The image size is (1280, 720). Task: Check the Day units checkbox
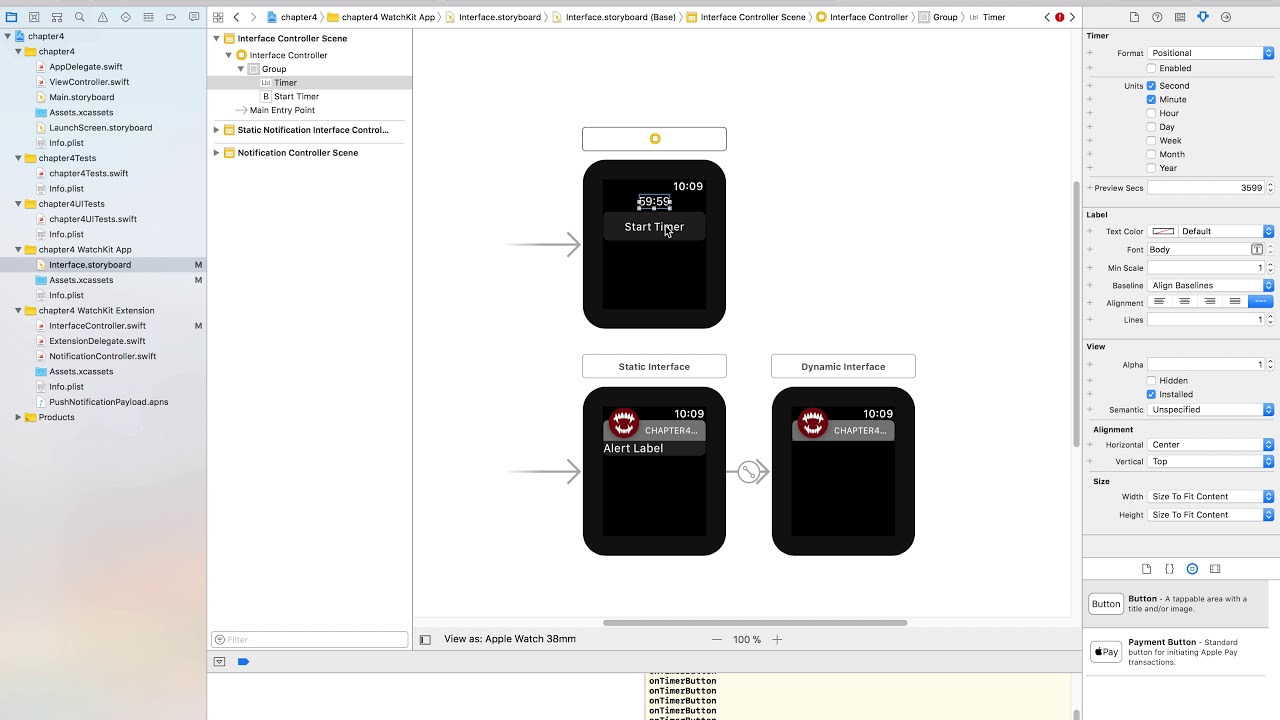coord(1151,127)
